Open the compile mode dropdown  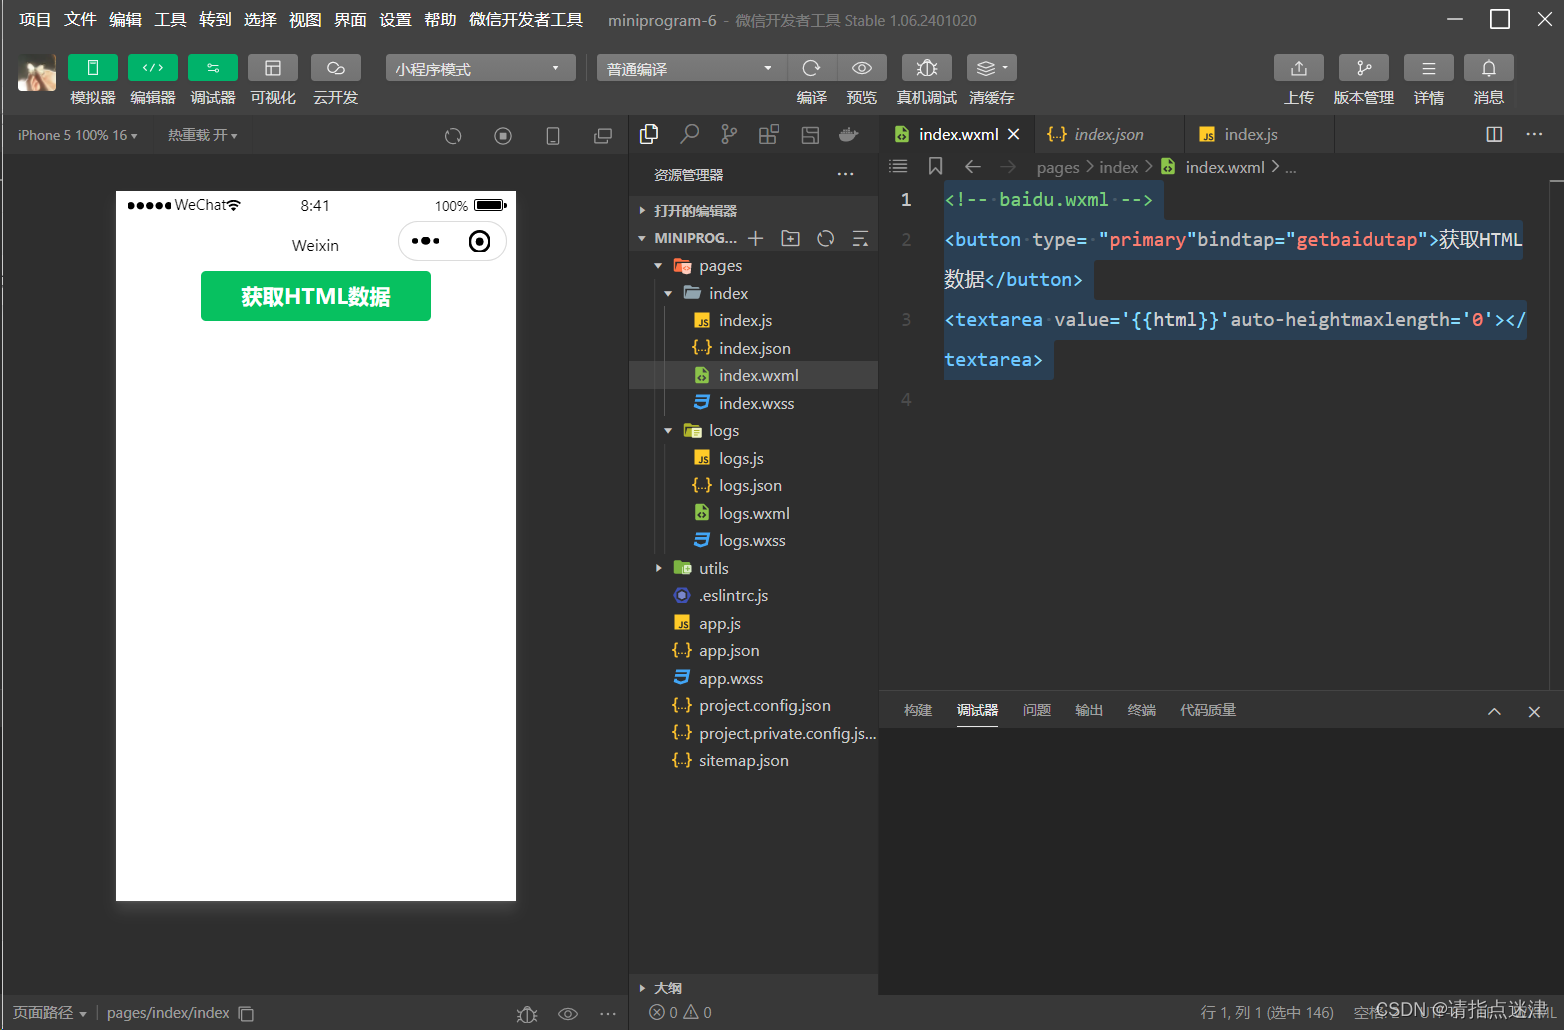click(x=692, y=68)
